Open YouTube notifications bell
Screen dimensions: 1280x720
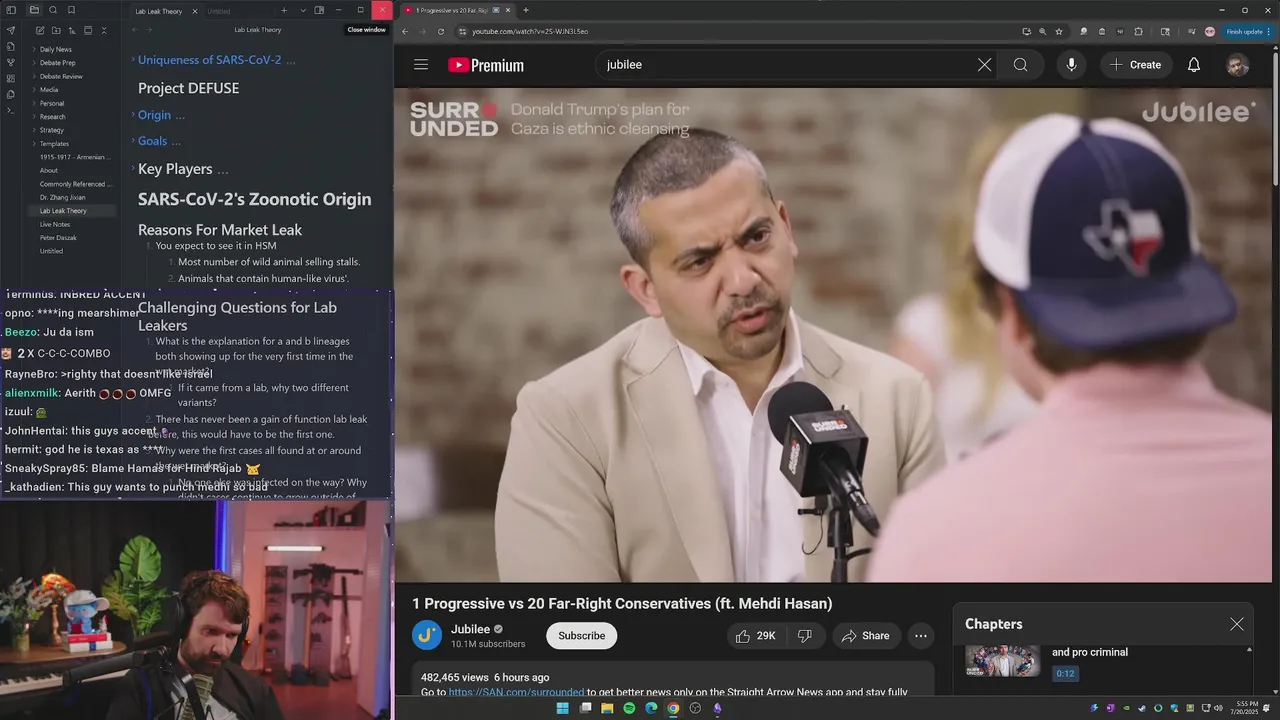click(x=1194, y=65)
